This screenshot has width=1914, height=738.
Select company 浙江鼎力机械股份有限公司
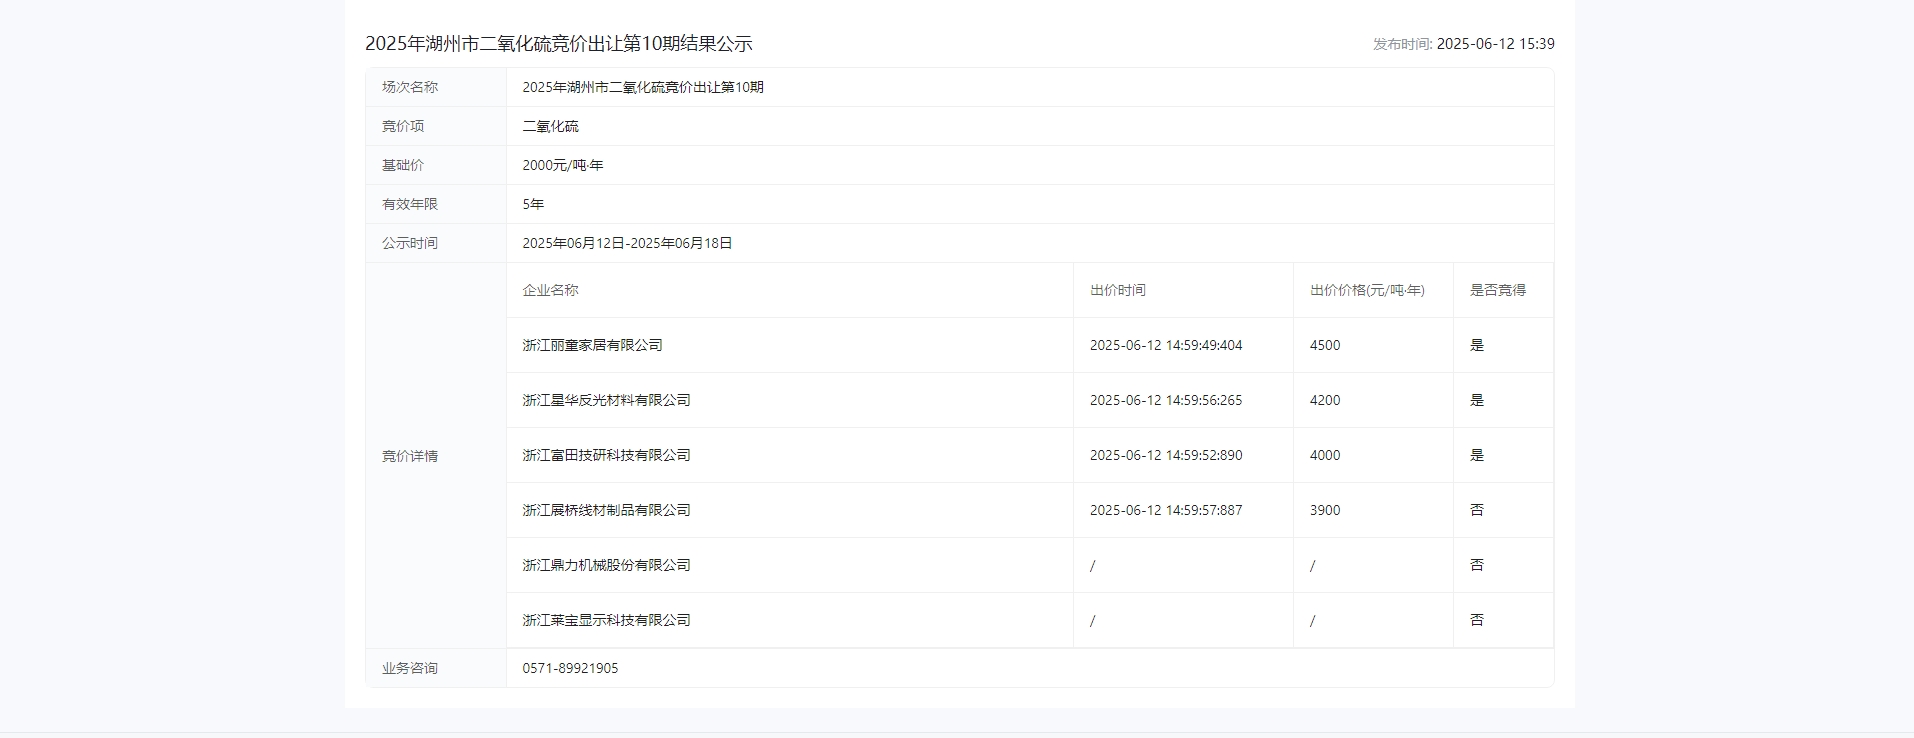[606, 565]
